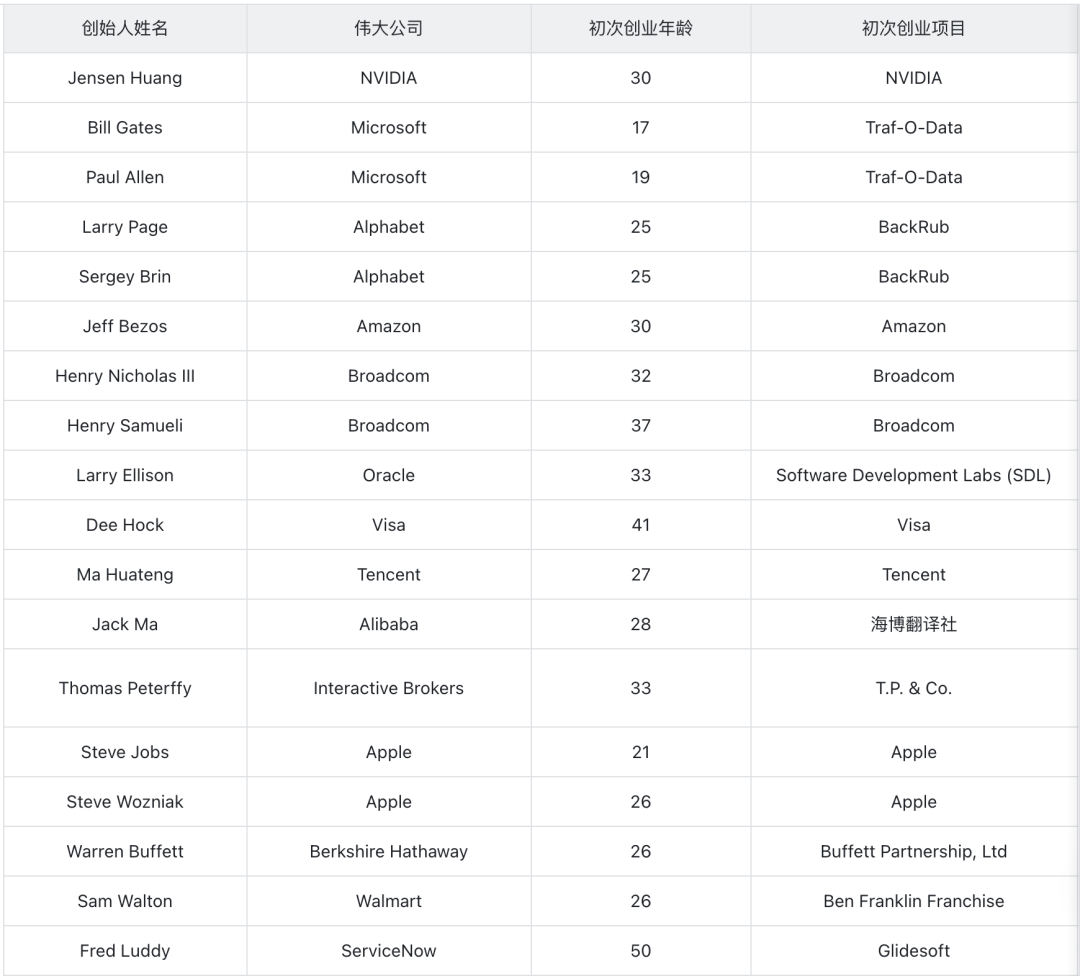Image resolution: width=1080 pixels, height=976 pixels.
Task: Select the Jeff Bezos cell
Action: (125, 326)
